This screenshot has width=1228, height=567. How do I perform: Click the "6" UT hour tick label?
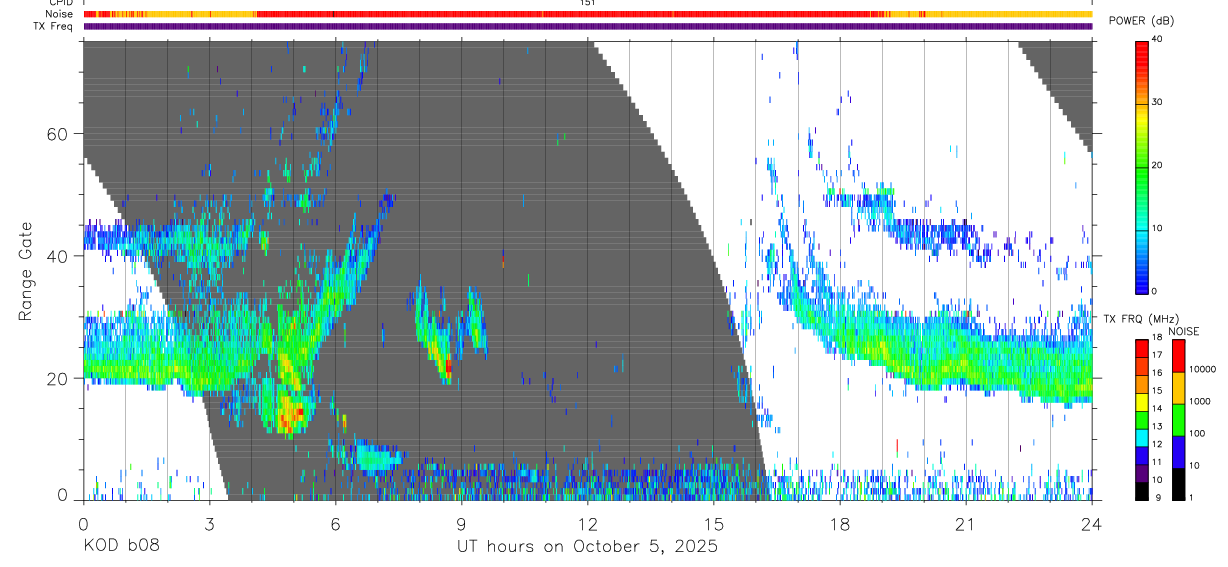pos(335,523)
